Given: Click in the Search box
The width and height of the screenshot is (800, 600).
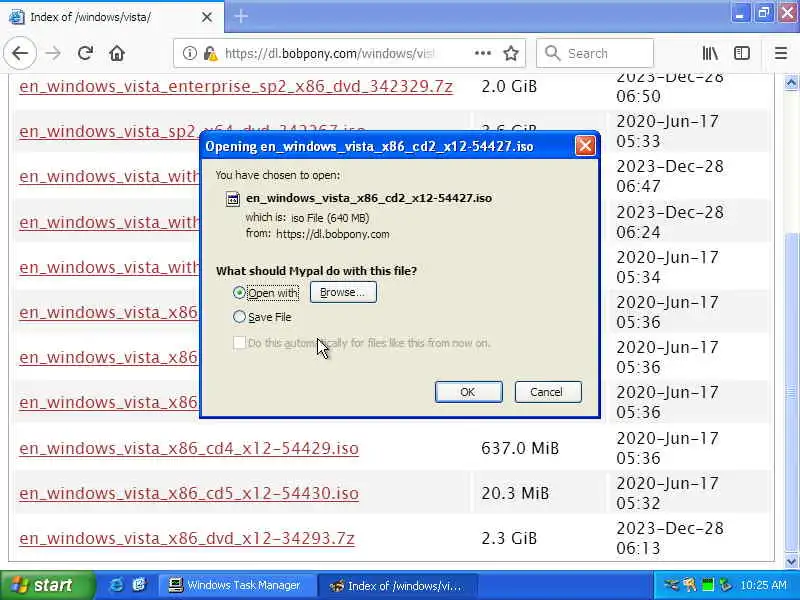Looking at the screenshot, I should 594,53.
